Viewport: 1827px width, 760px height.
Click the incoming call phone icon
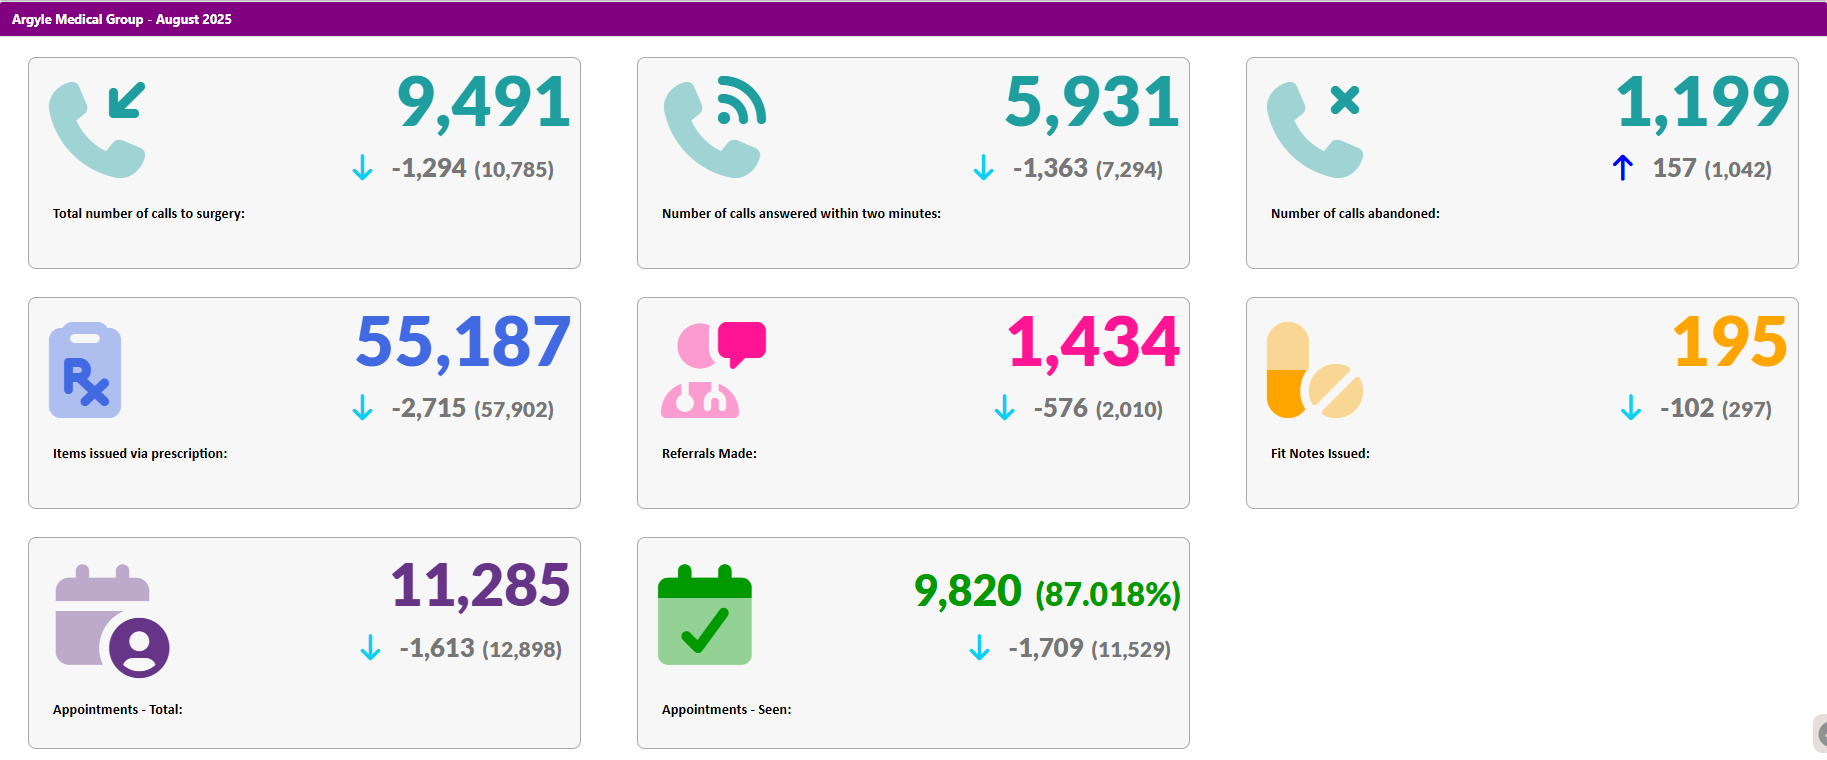[x=98, y=129]
